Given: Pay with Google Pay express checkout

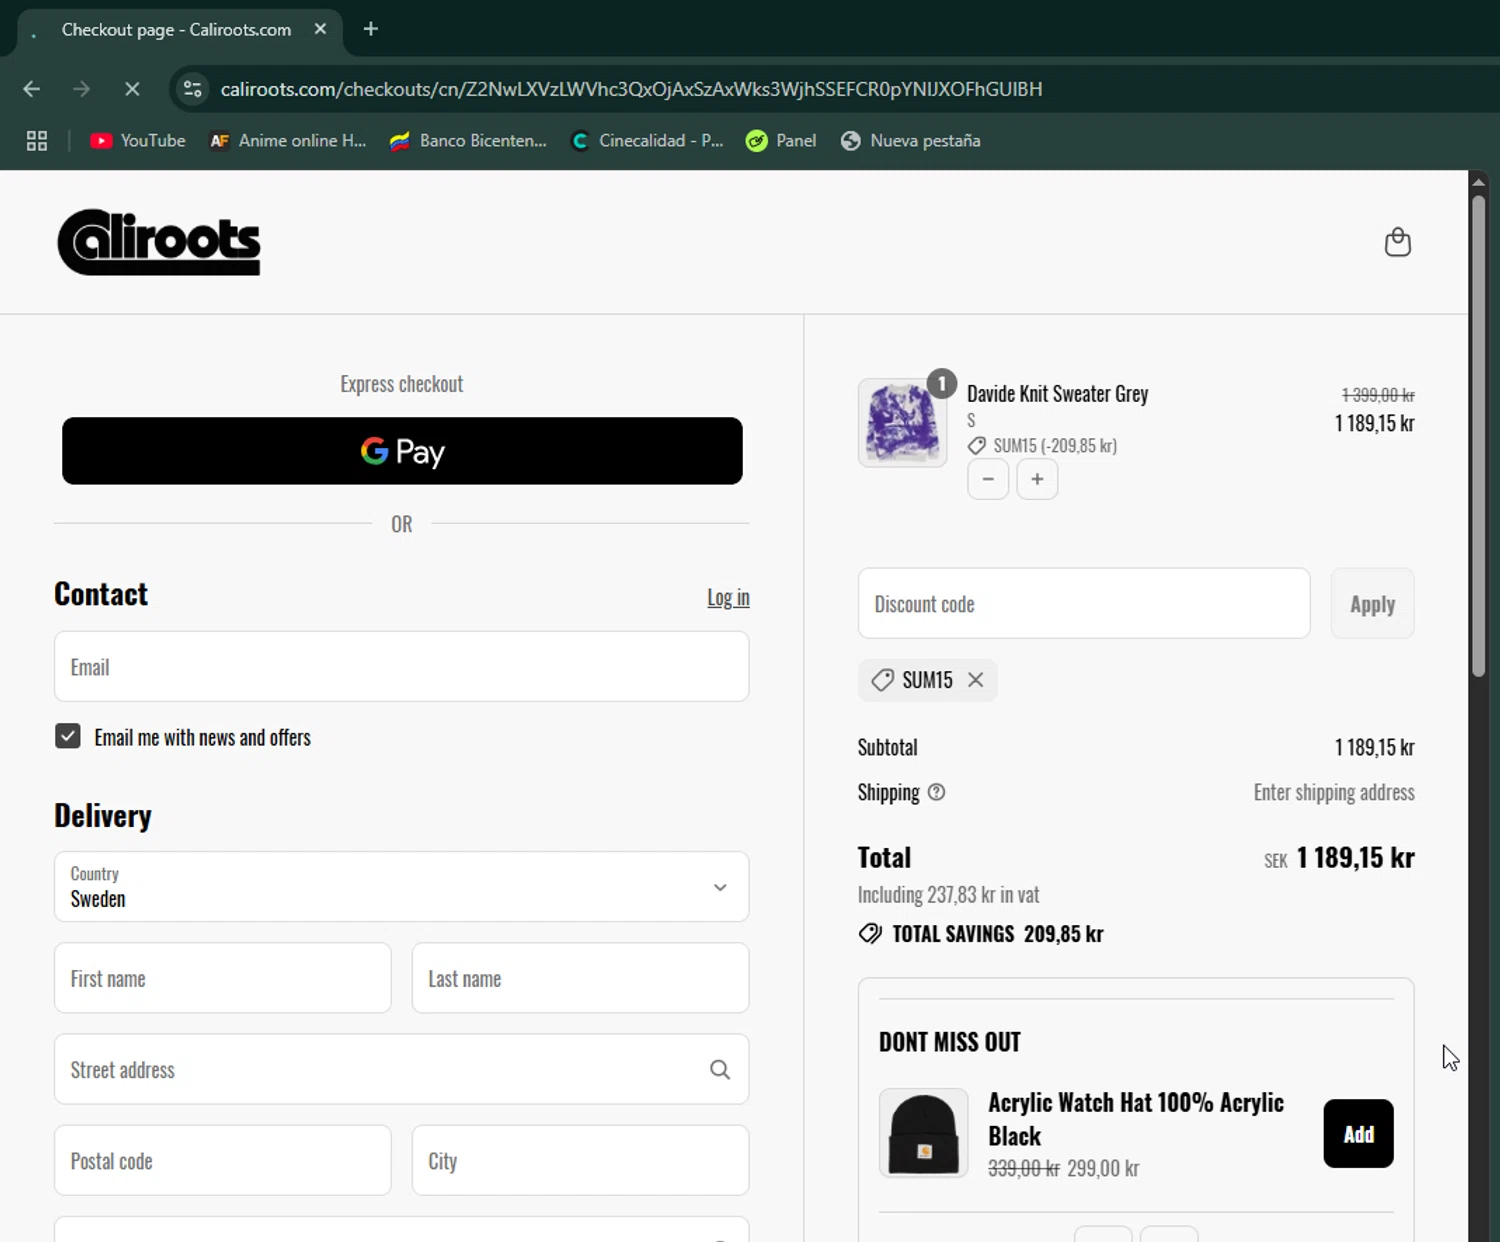Looking at the screenshot, I should 402,451.
